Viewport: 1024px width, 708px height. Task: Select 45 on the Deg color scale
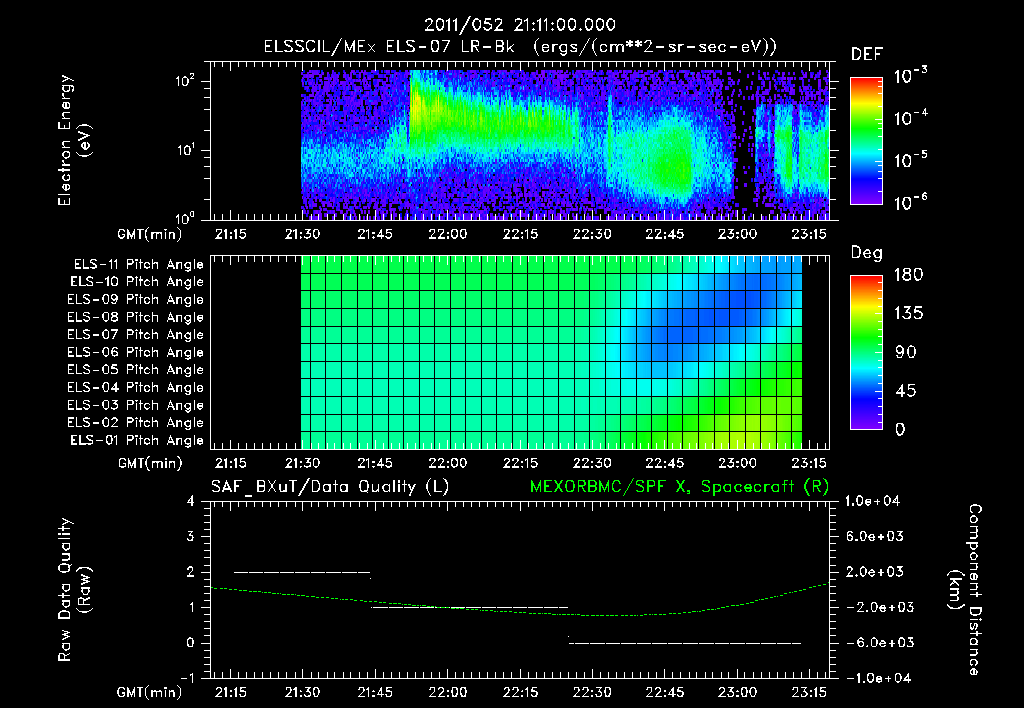click(905, 391)
